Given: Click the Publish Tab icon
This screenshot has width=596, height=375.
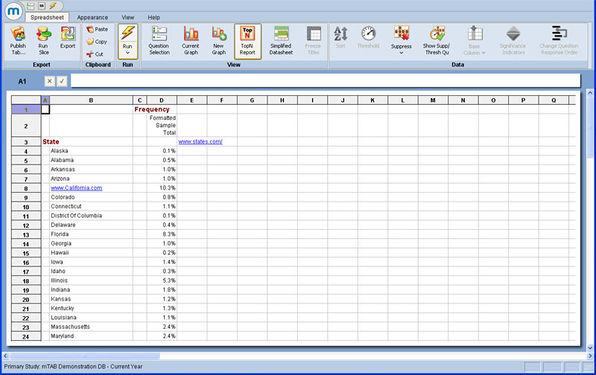Looking at the screenshot, I should pyautogui.click(x=18, y=35).
